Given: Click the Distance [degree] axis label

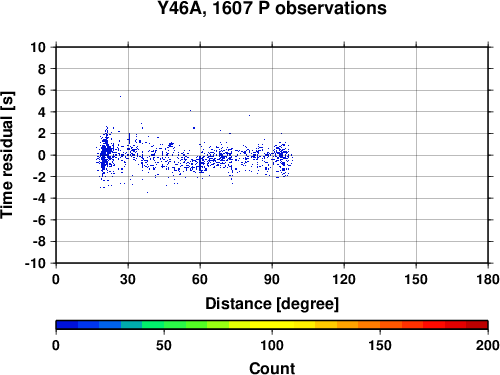Looking at the screenshot, I should (x=272, y=304).
